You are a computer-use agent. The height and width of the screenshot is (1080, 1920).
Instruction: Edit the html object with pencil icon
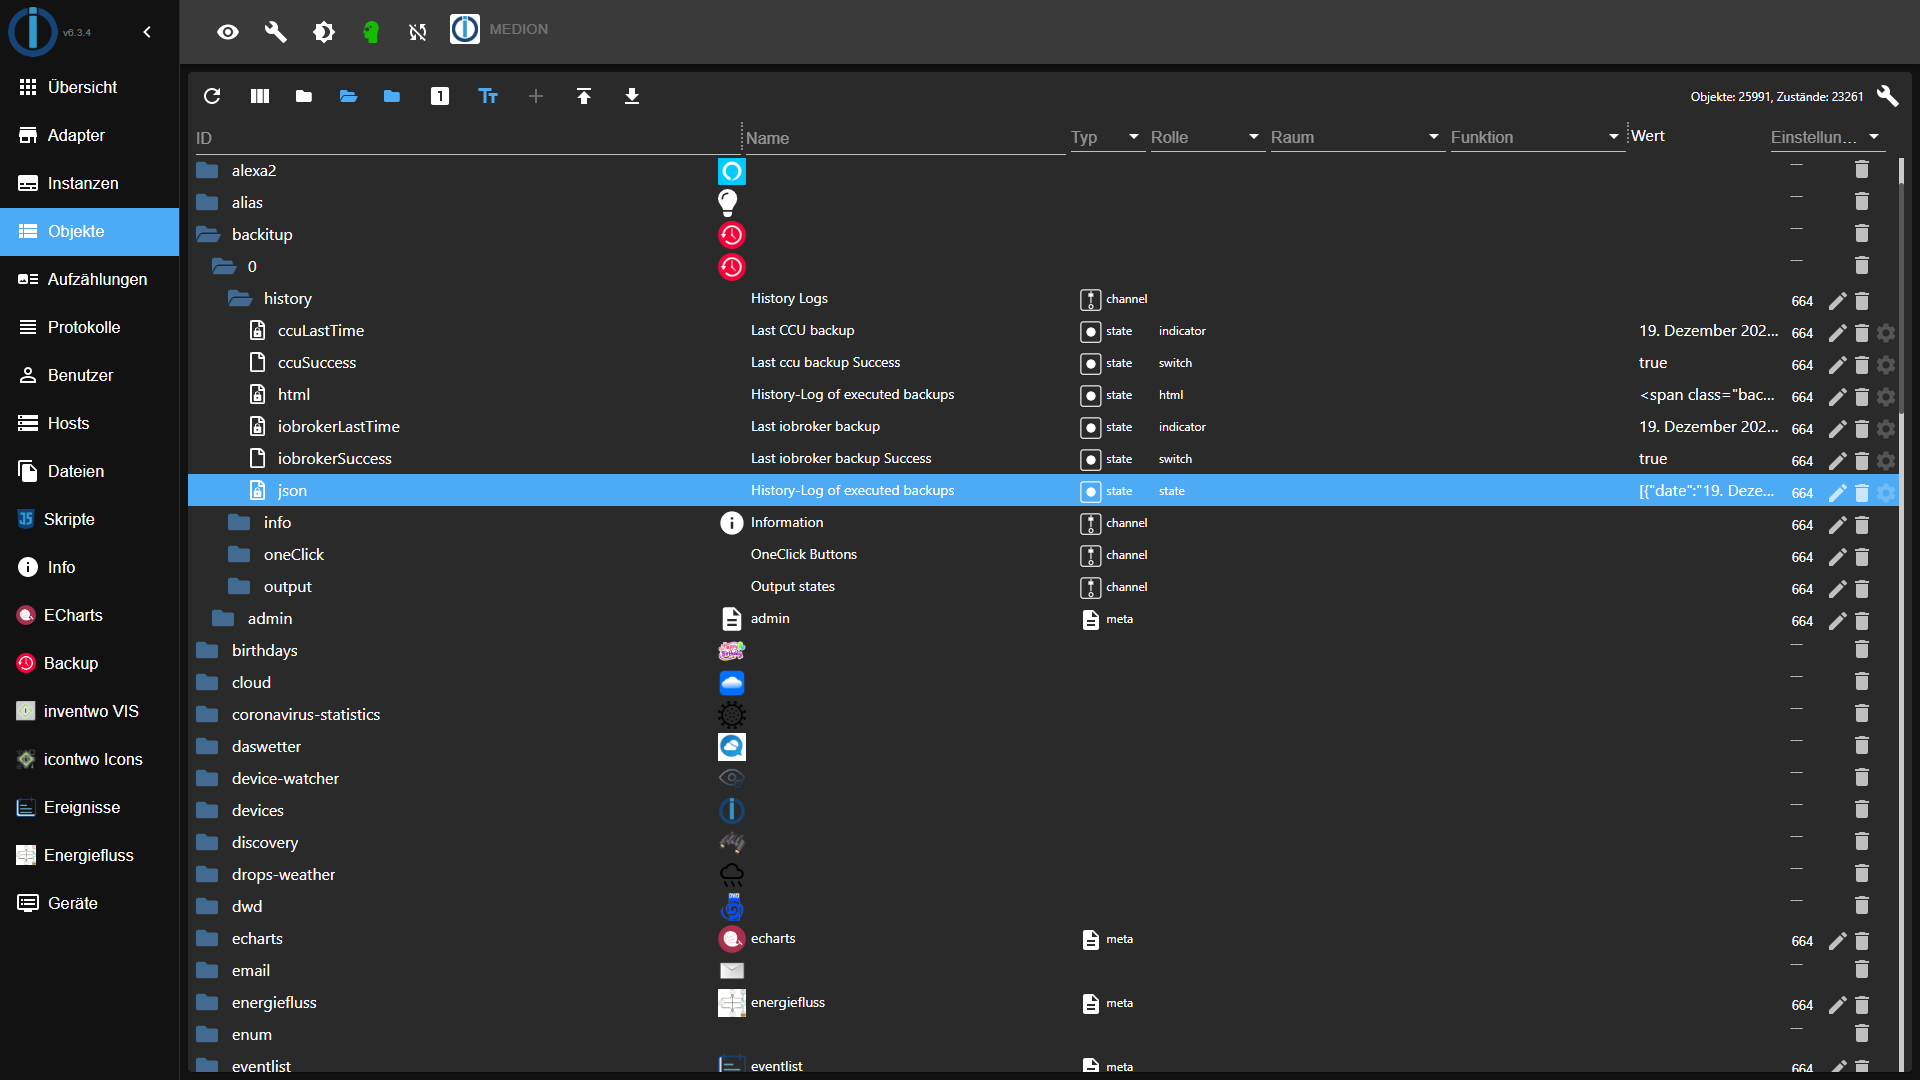click(1838, 396)
